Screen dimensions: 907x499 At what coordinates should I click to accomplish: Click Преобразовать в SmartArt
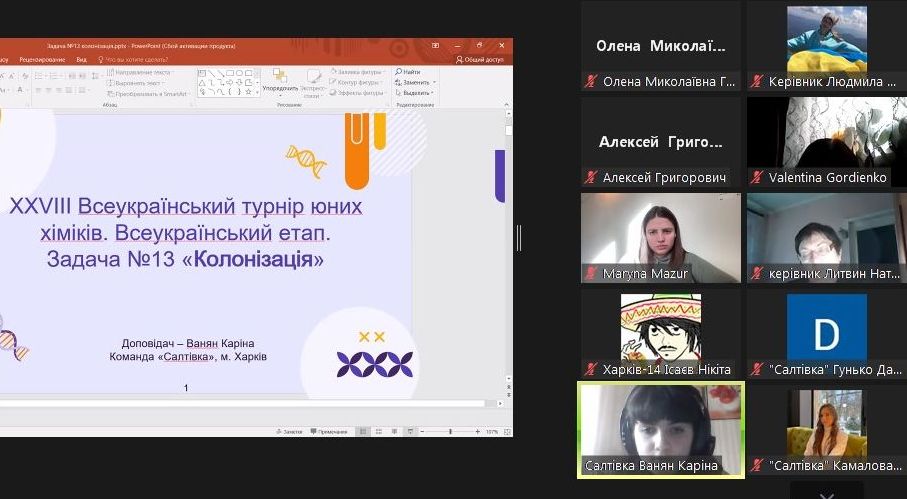149,94
